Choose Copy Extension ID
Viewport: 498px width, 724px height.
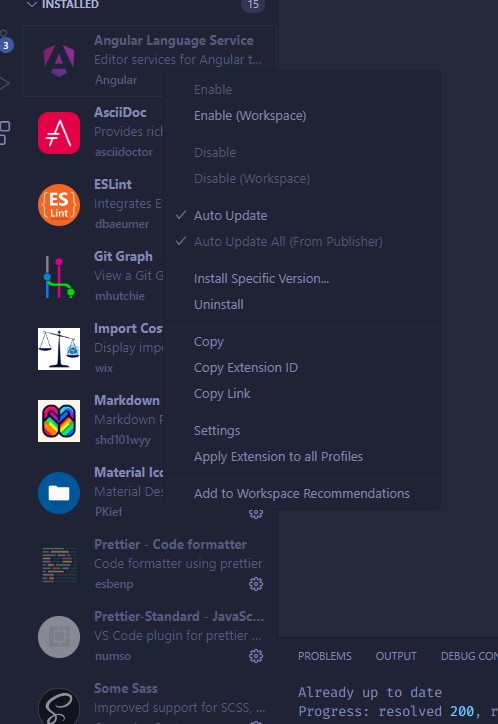[x=246, y=368]
